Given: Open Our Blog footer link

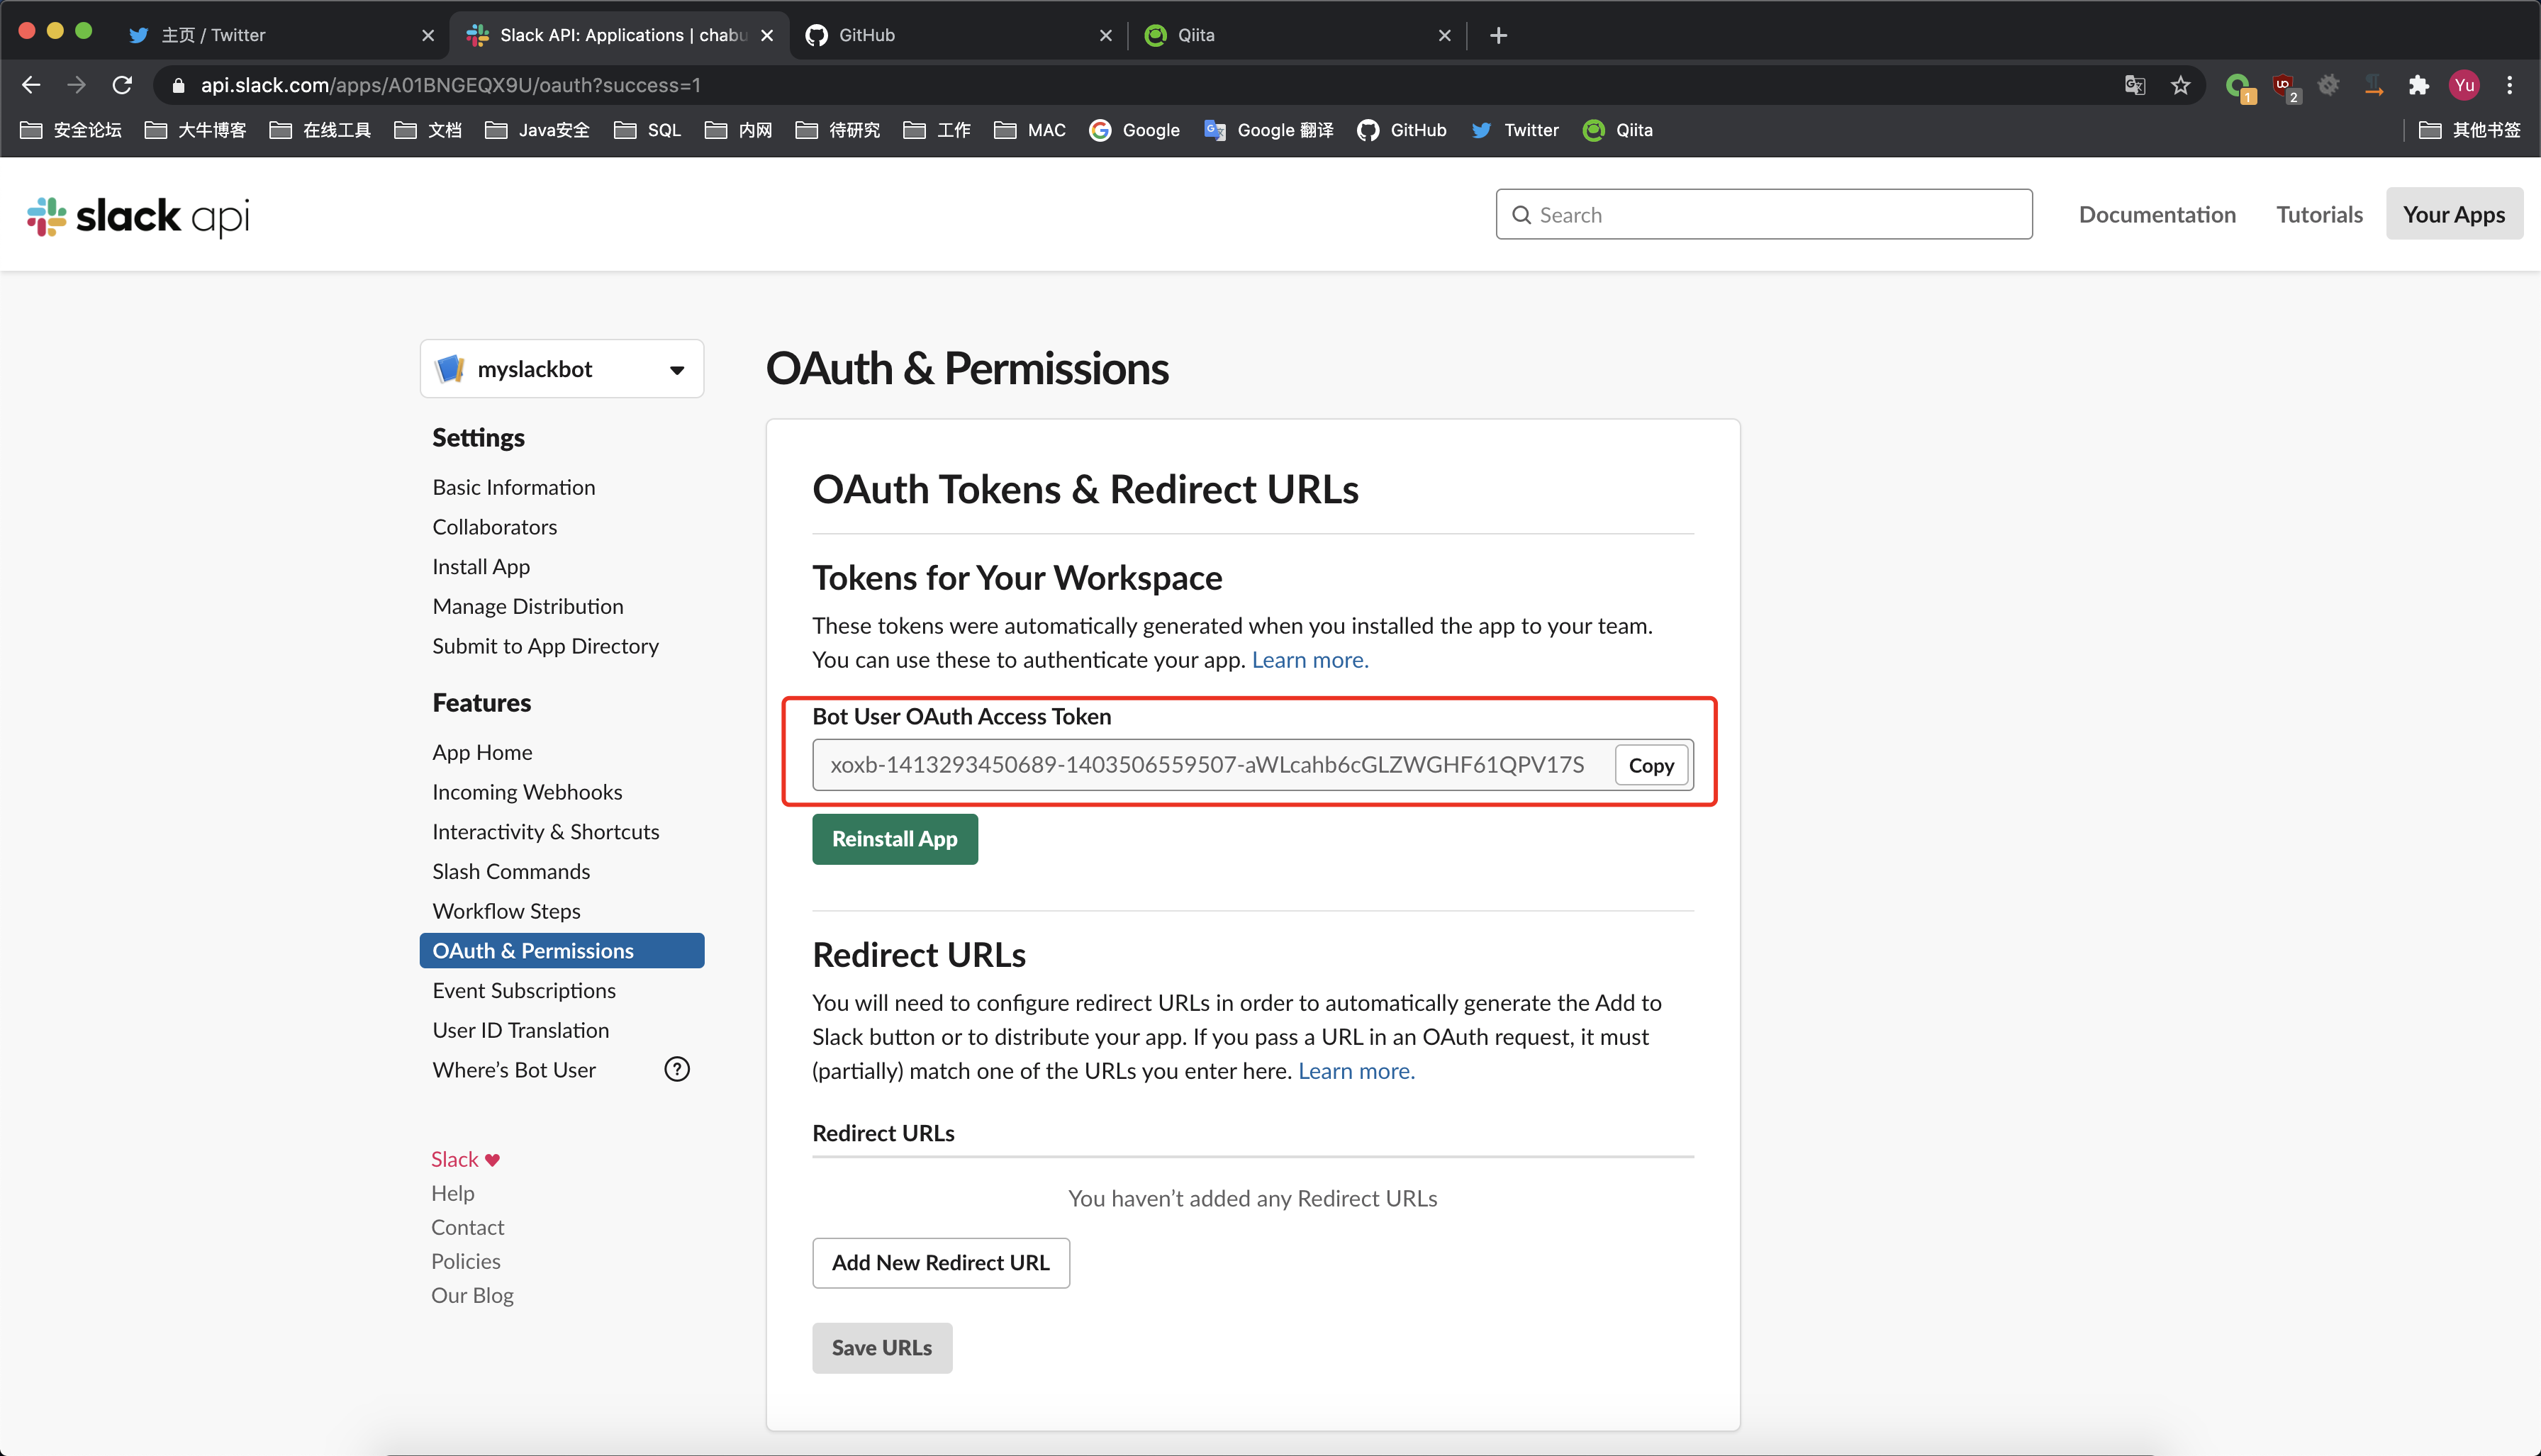Looking at the screenshot, I should [472, 1295].
